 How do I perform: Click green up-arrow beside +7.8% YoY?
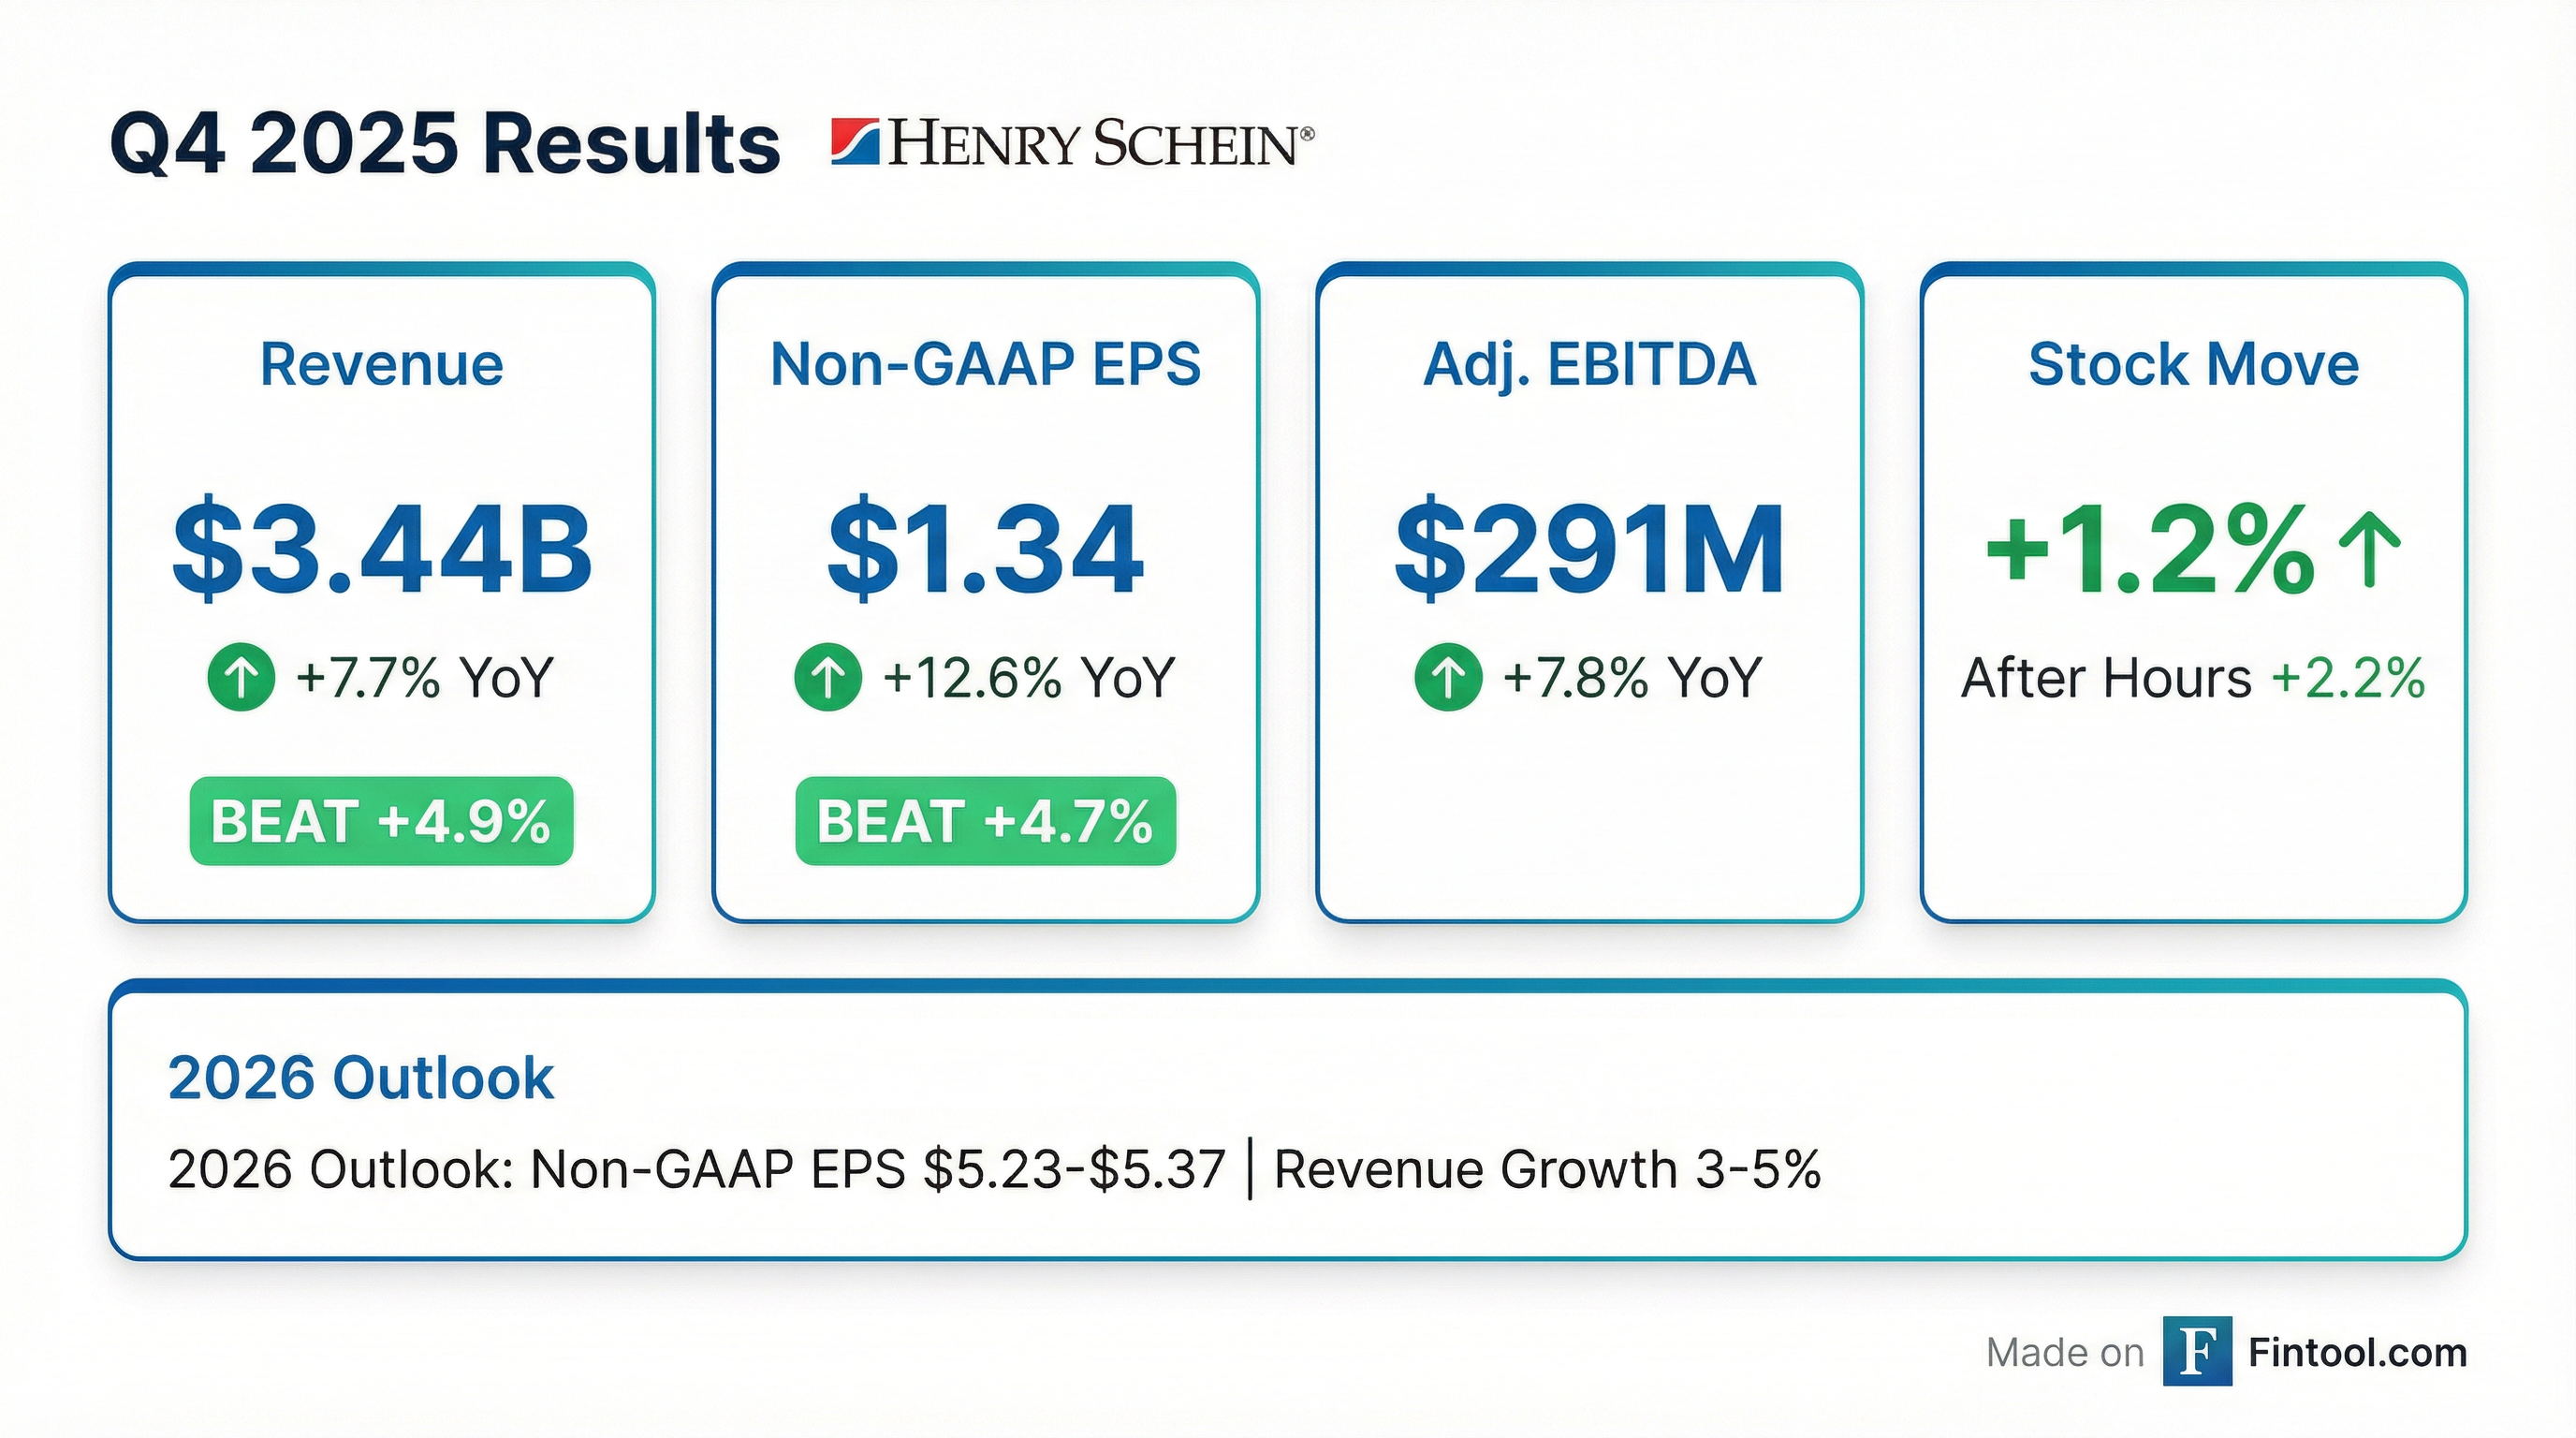pyautogui.click(x=1448, y=677)
